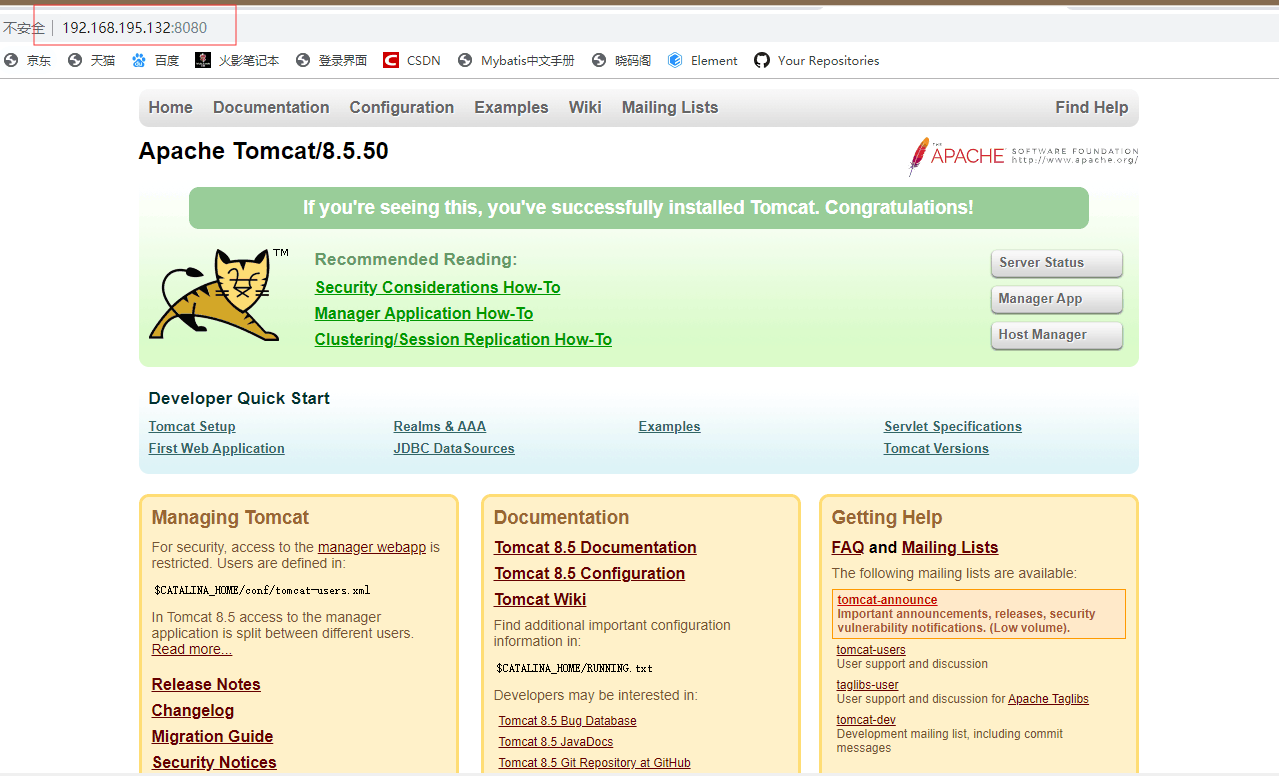The width and height of the screenshot is (1279, 776).
Task: Go to the Home nav item
Action: 171,108
